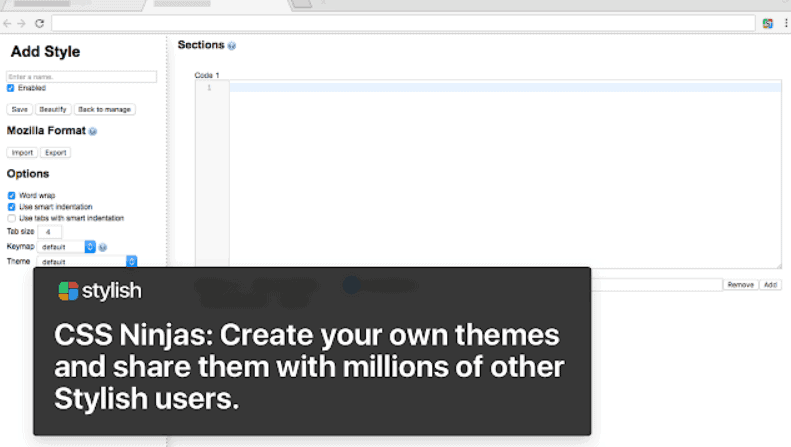Click line number 1 in the code gutter

point(209,88)
